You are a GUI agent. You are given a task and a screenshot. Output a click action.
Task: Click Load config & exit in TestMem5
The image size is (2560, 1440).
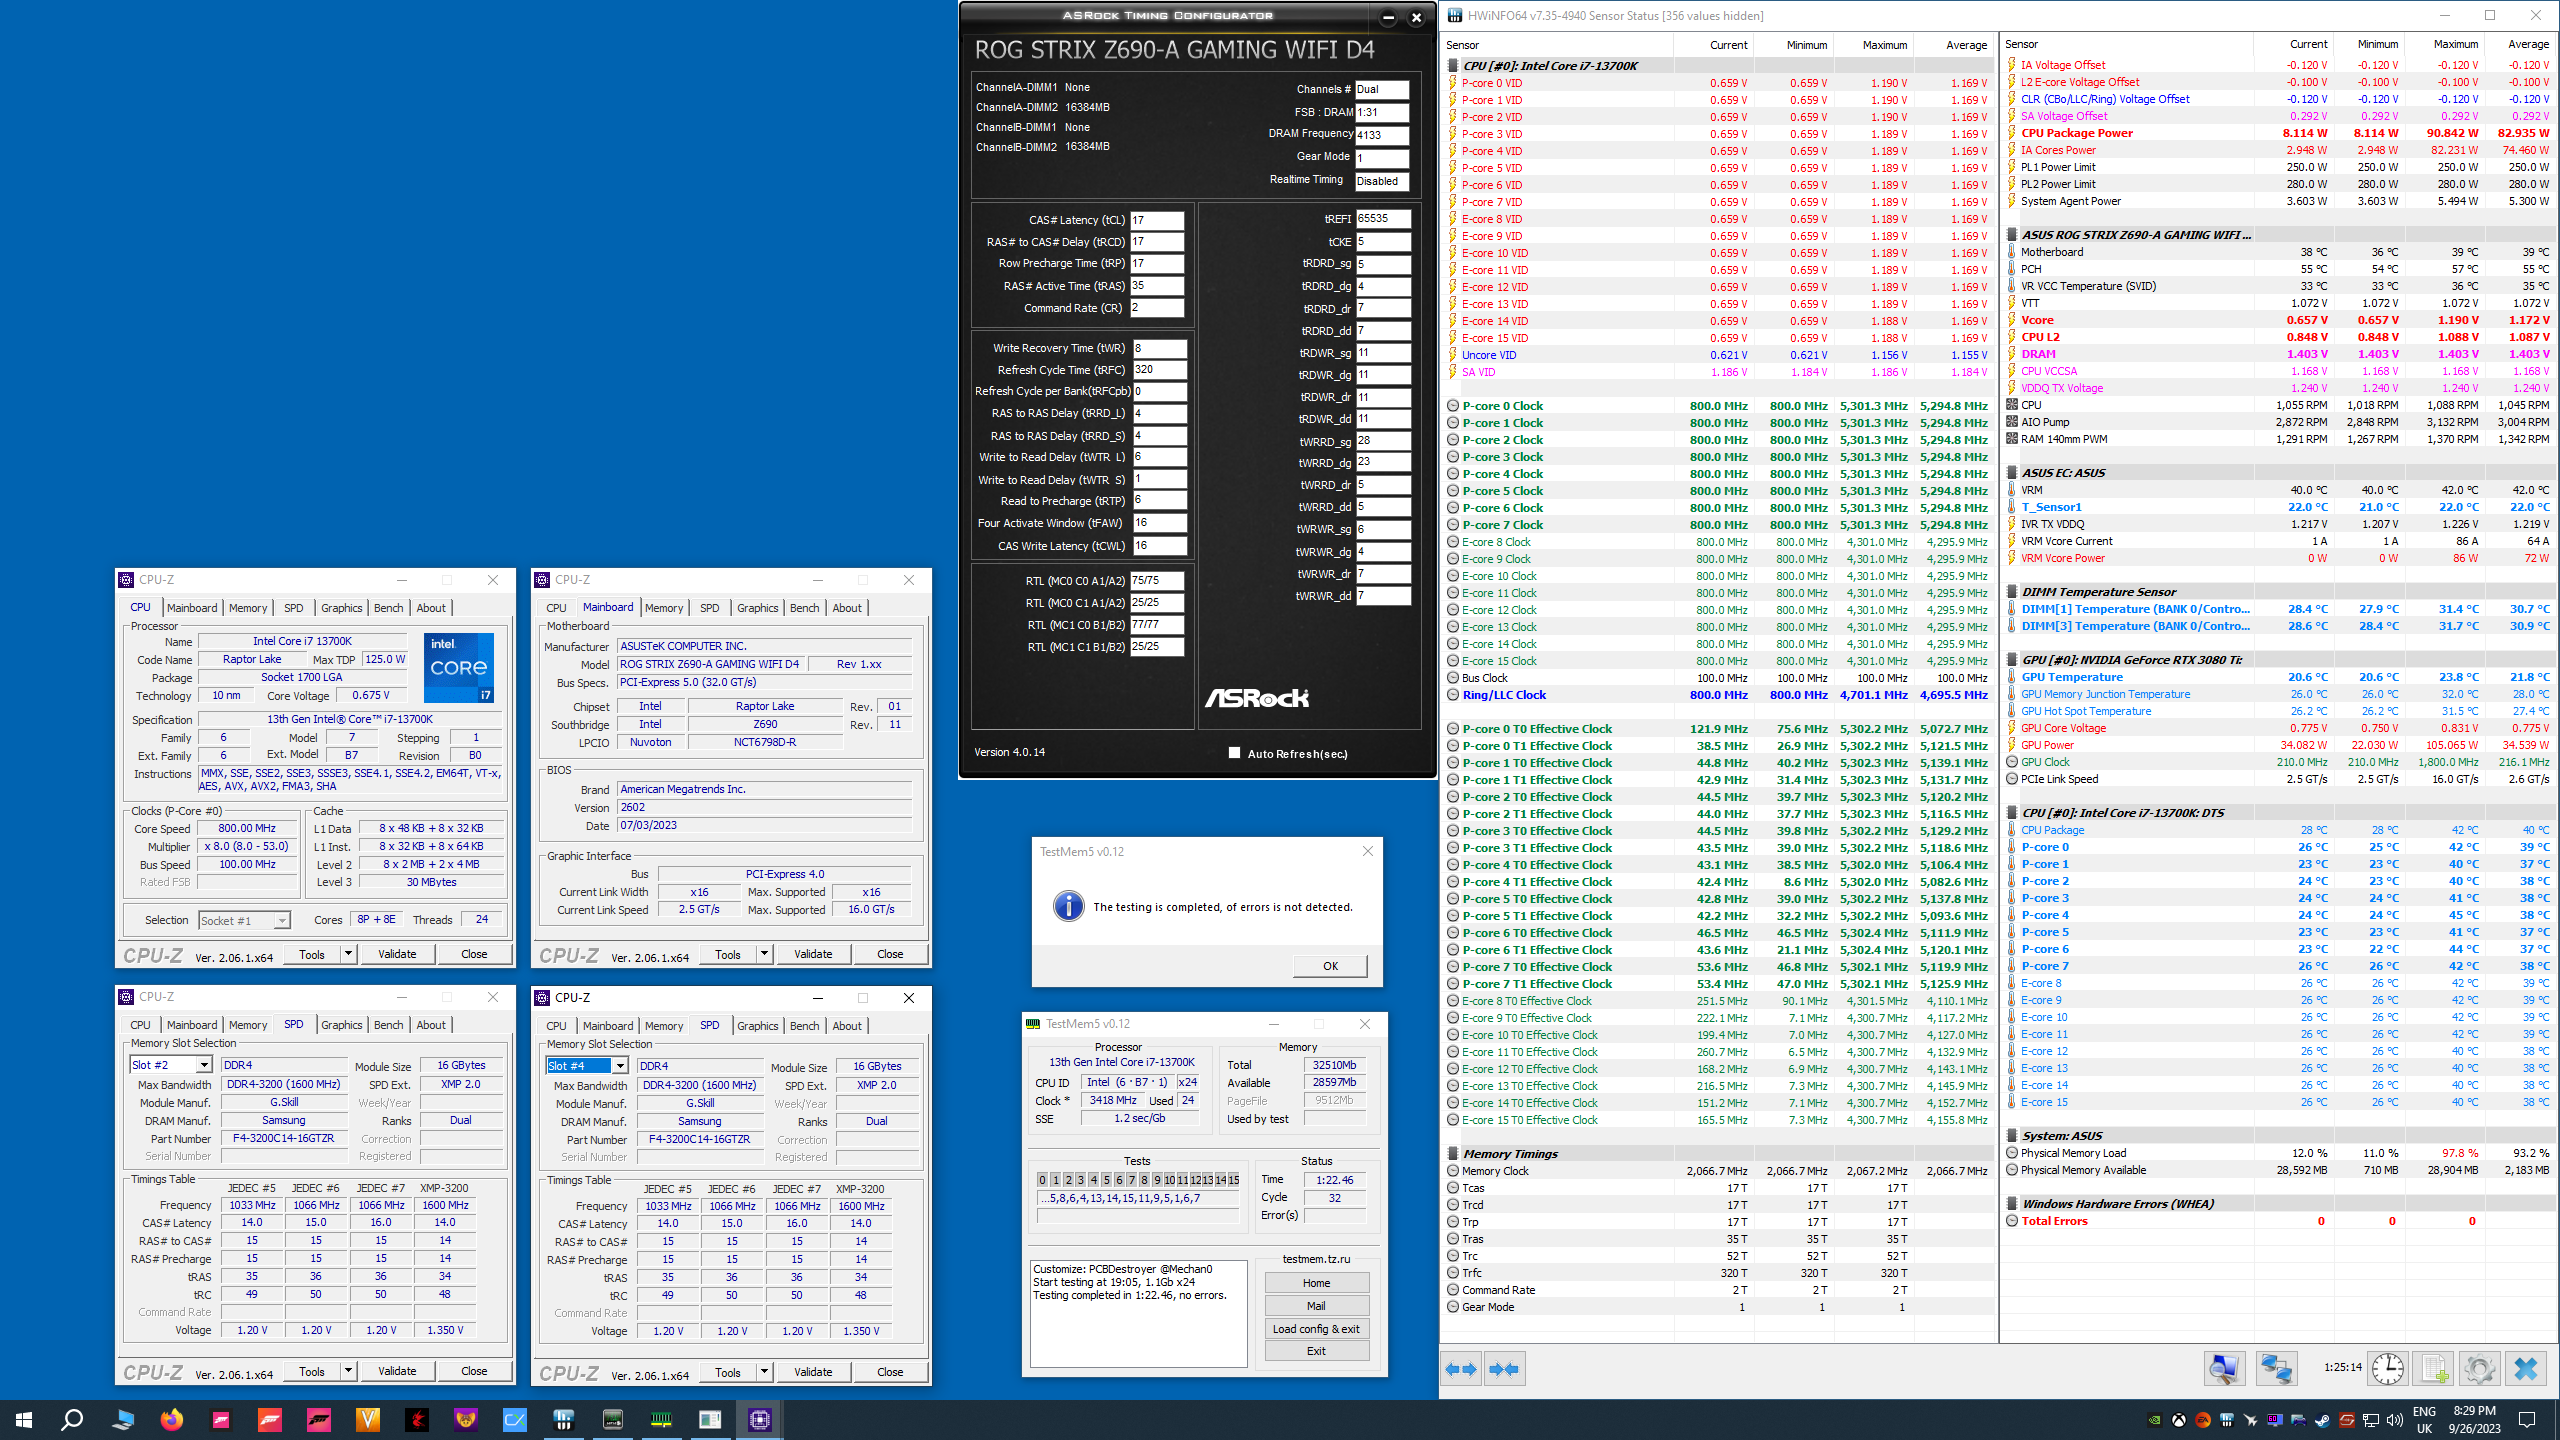(1316, 1329)
